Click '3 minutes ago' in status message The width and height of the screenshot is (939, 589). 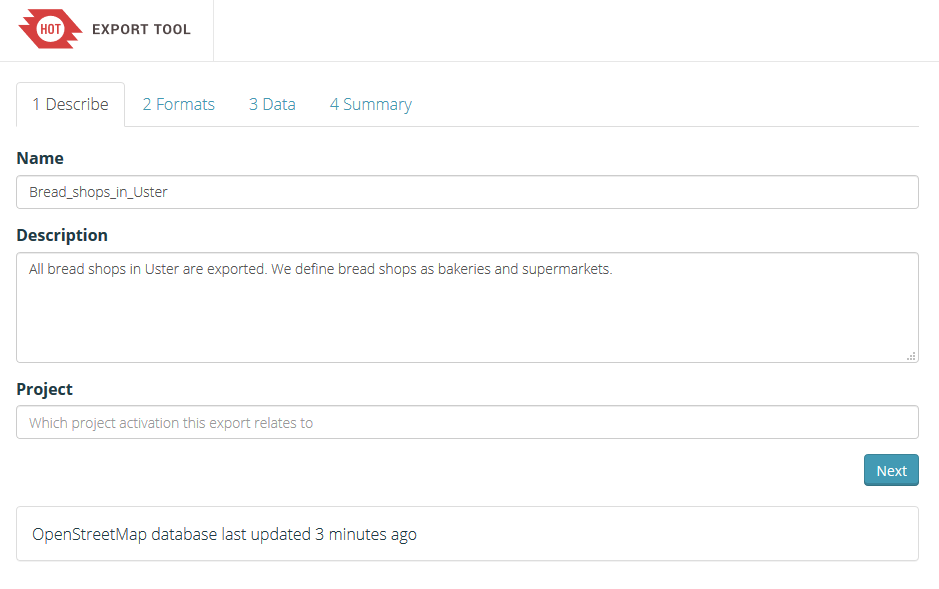click(x=365, y=534)
